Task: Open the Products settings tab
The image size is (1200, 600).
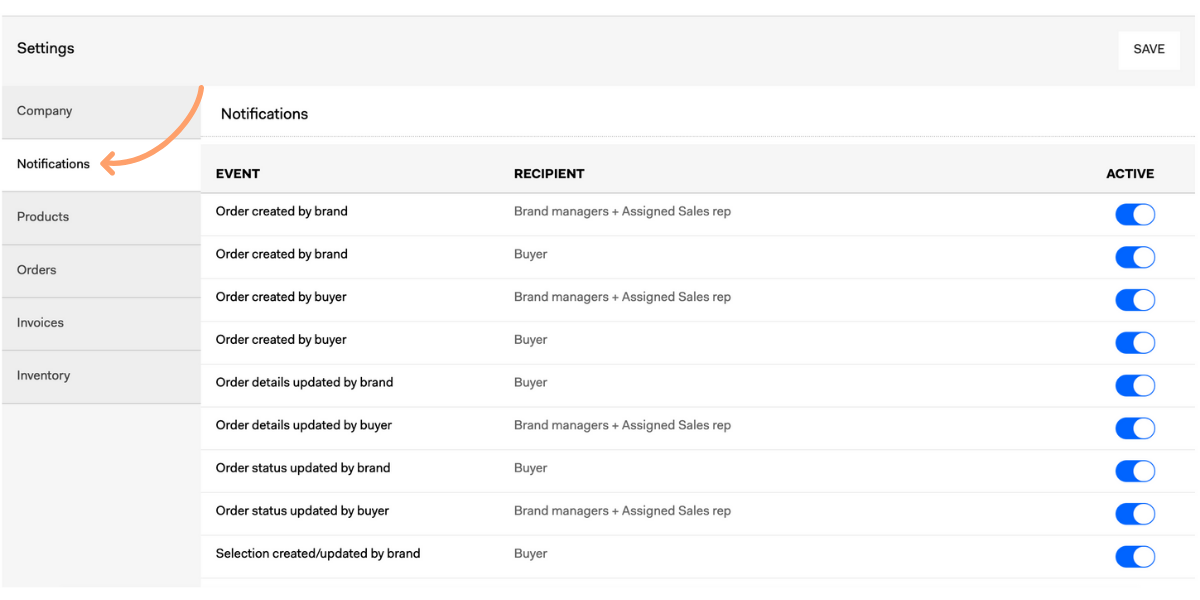Action: 100,217
